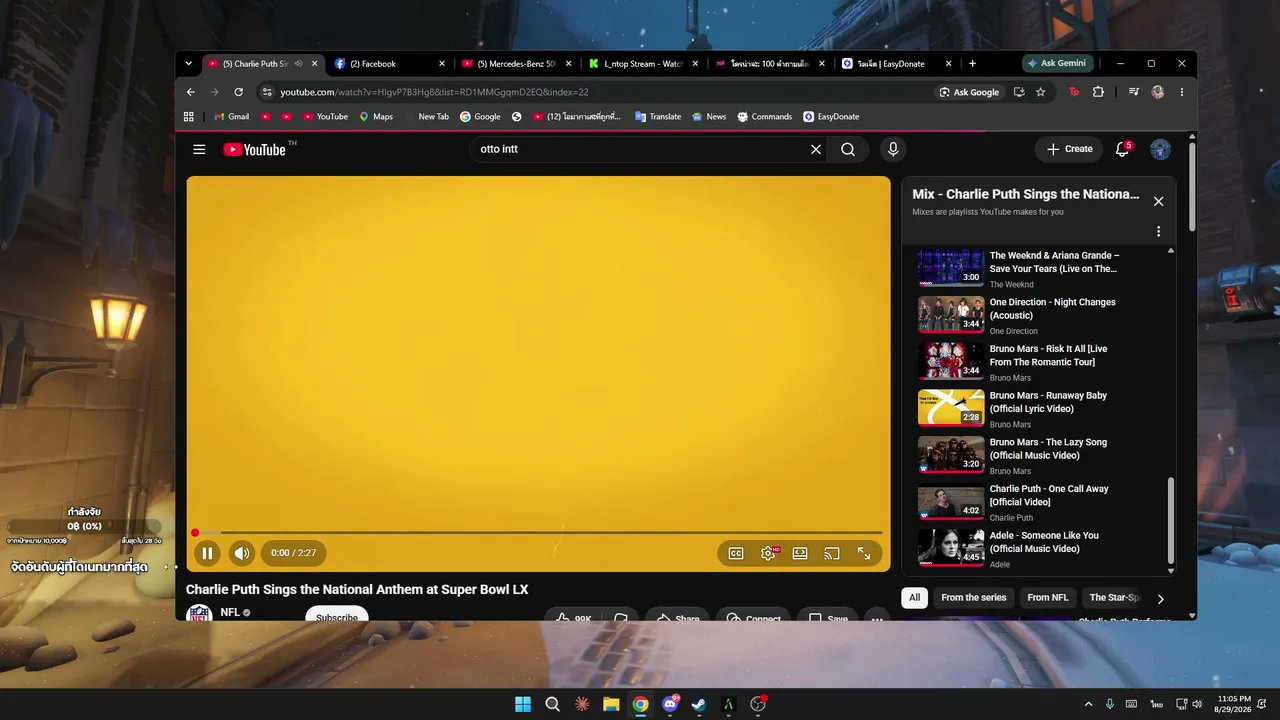Open the Chrome media controls button
The height and width of the screenshot is (720, 1280).
1133,92
